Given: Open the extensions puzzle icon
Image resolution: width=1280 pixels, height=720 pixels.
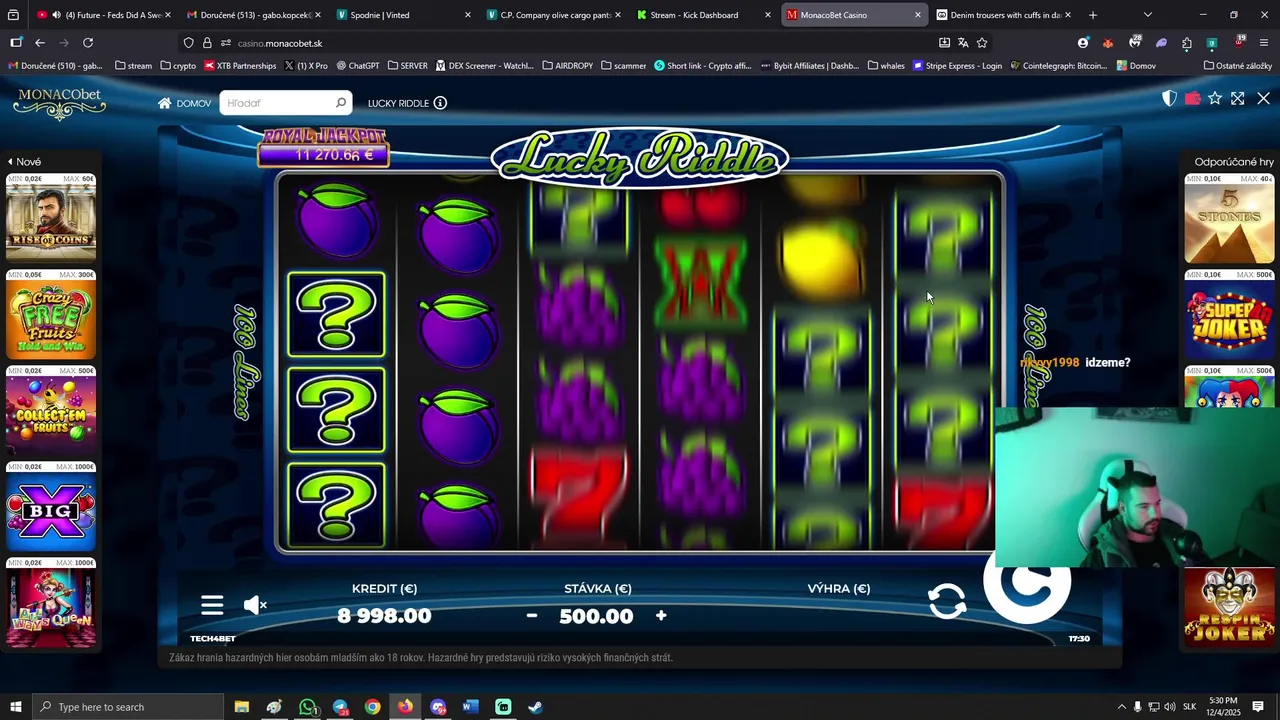Looking at the screenshot, I should [x=1186, y=43].
